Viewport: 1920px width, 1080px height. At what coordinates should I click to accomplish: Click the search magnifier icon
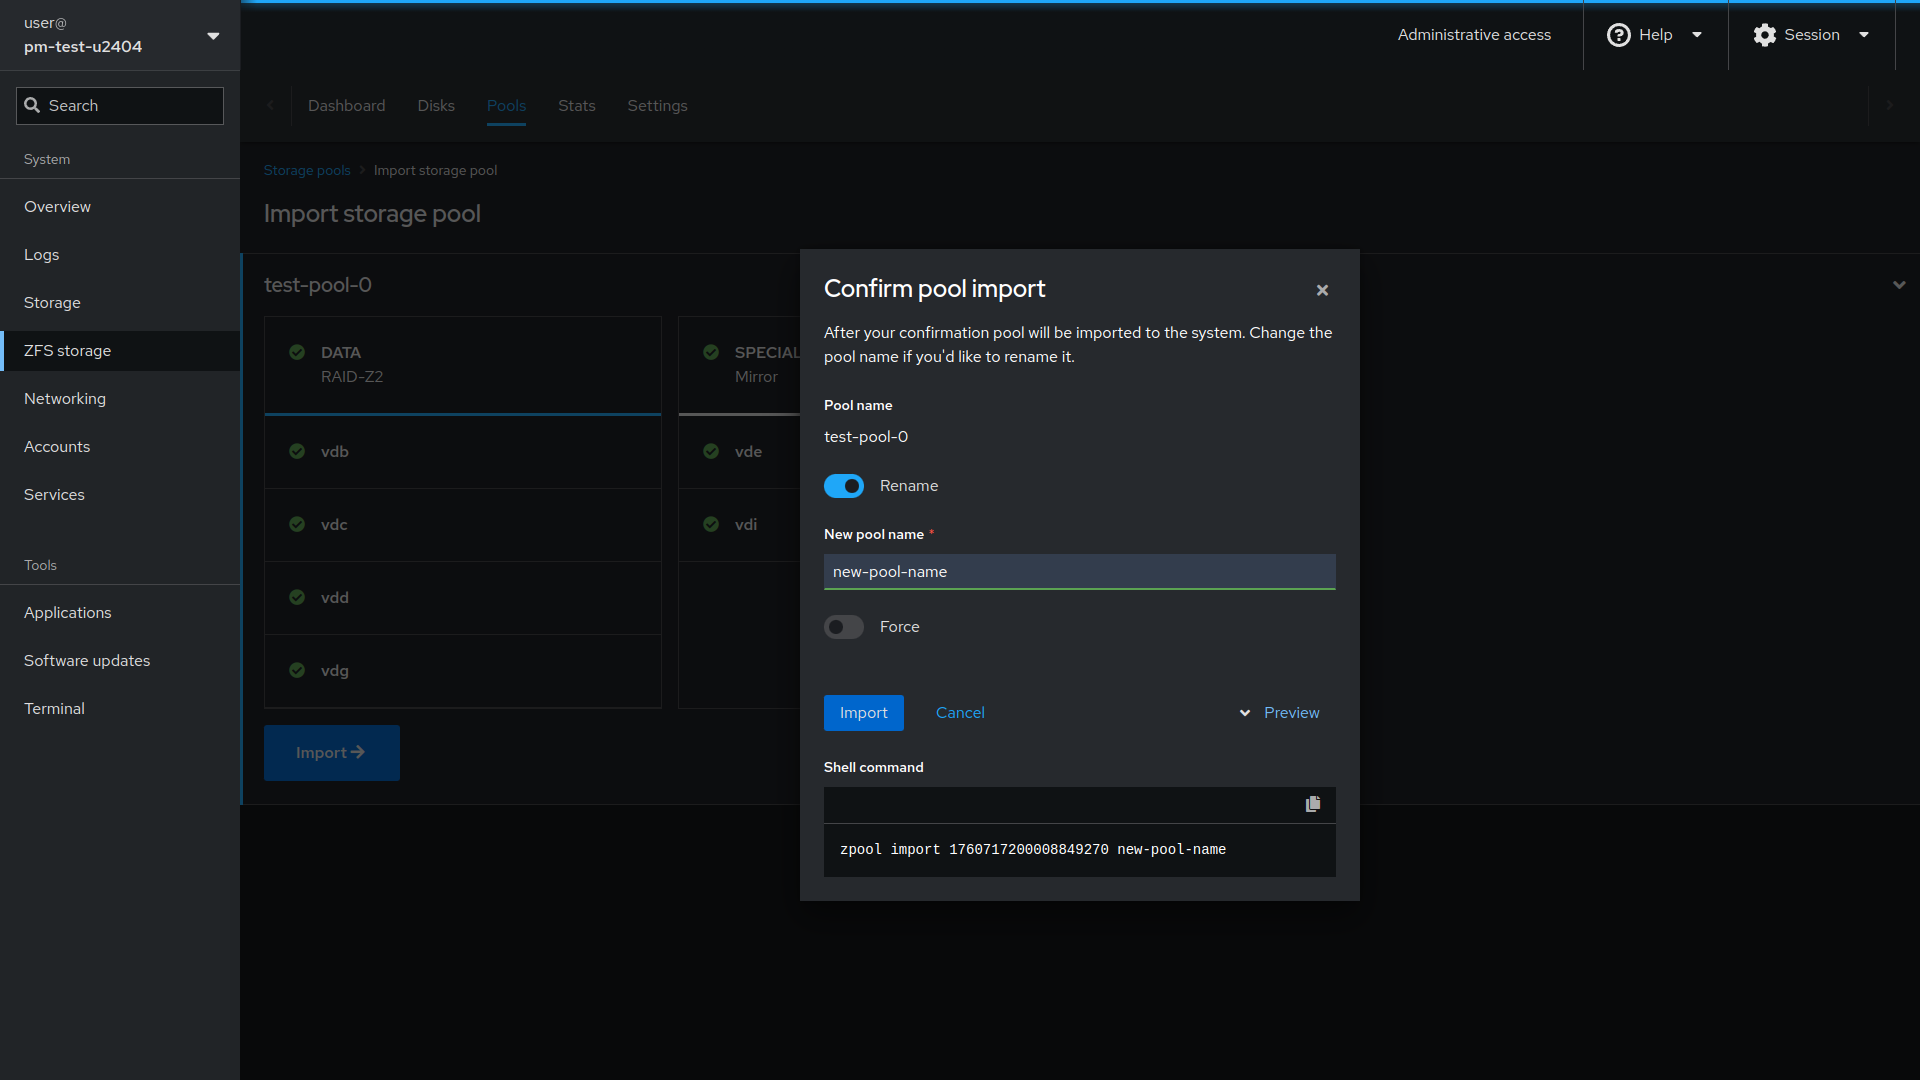tap(32, 105)
